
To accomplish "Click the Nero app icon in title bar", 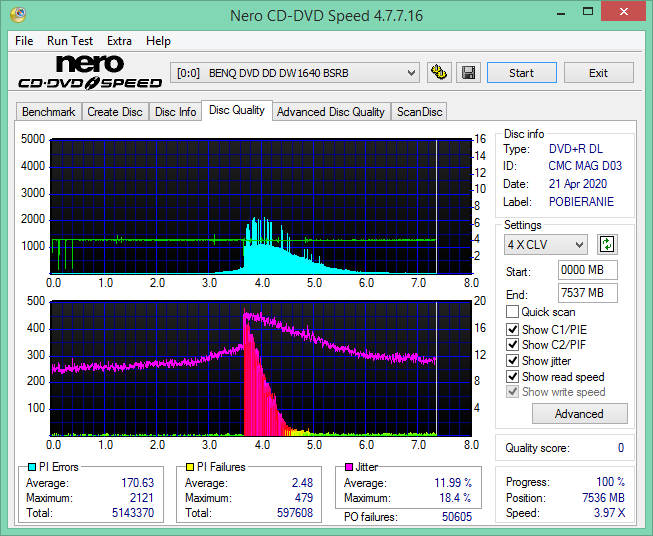I will point(18,15).
